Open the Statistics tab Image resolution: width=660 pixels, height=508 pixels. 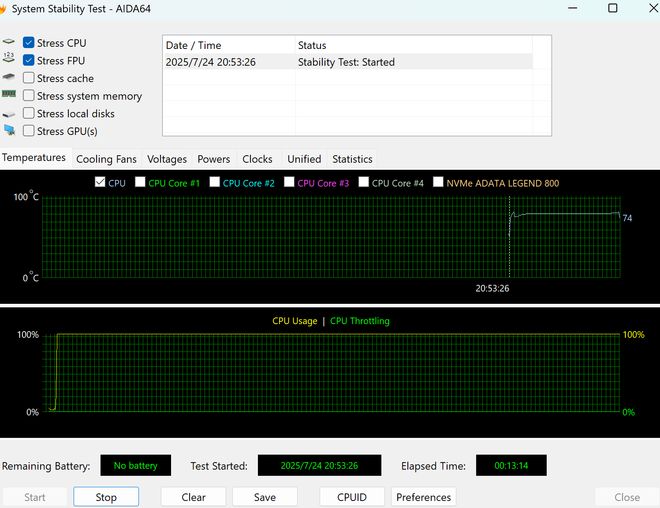coord(352,159)
